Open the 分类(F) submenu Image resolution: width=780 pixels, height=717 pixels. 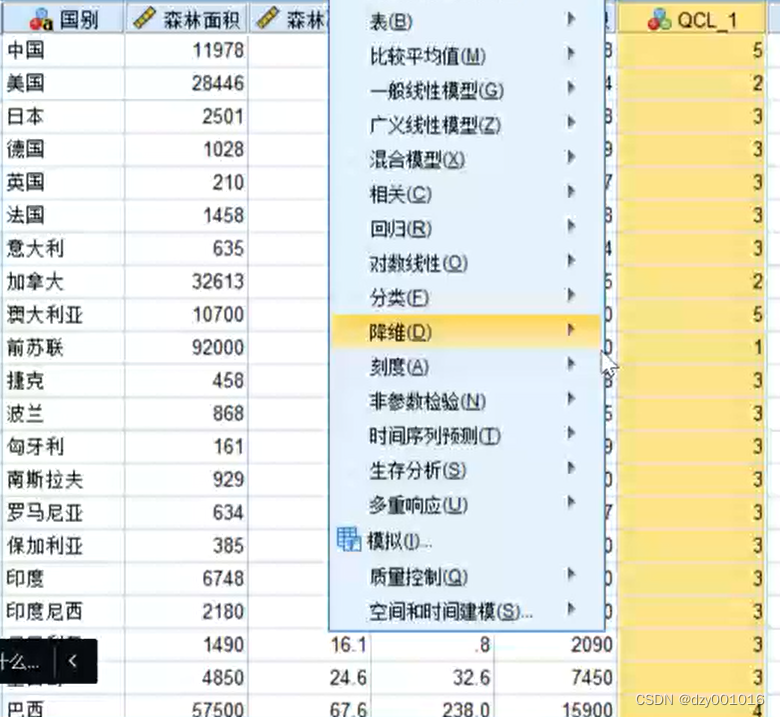(x=467, y=298)
